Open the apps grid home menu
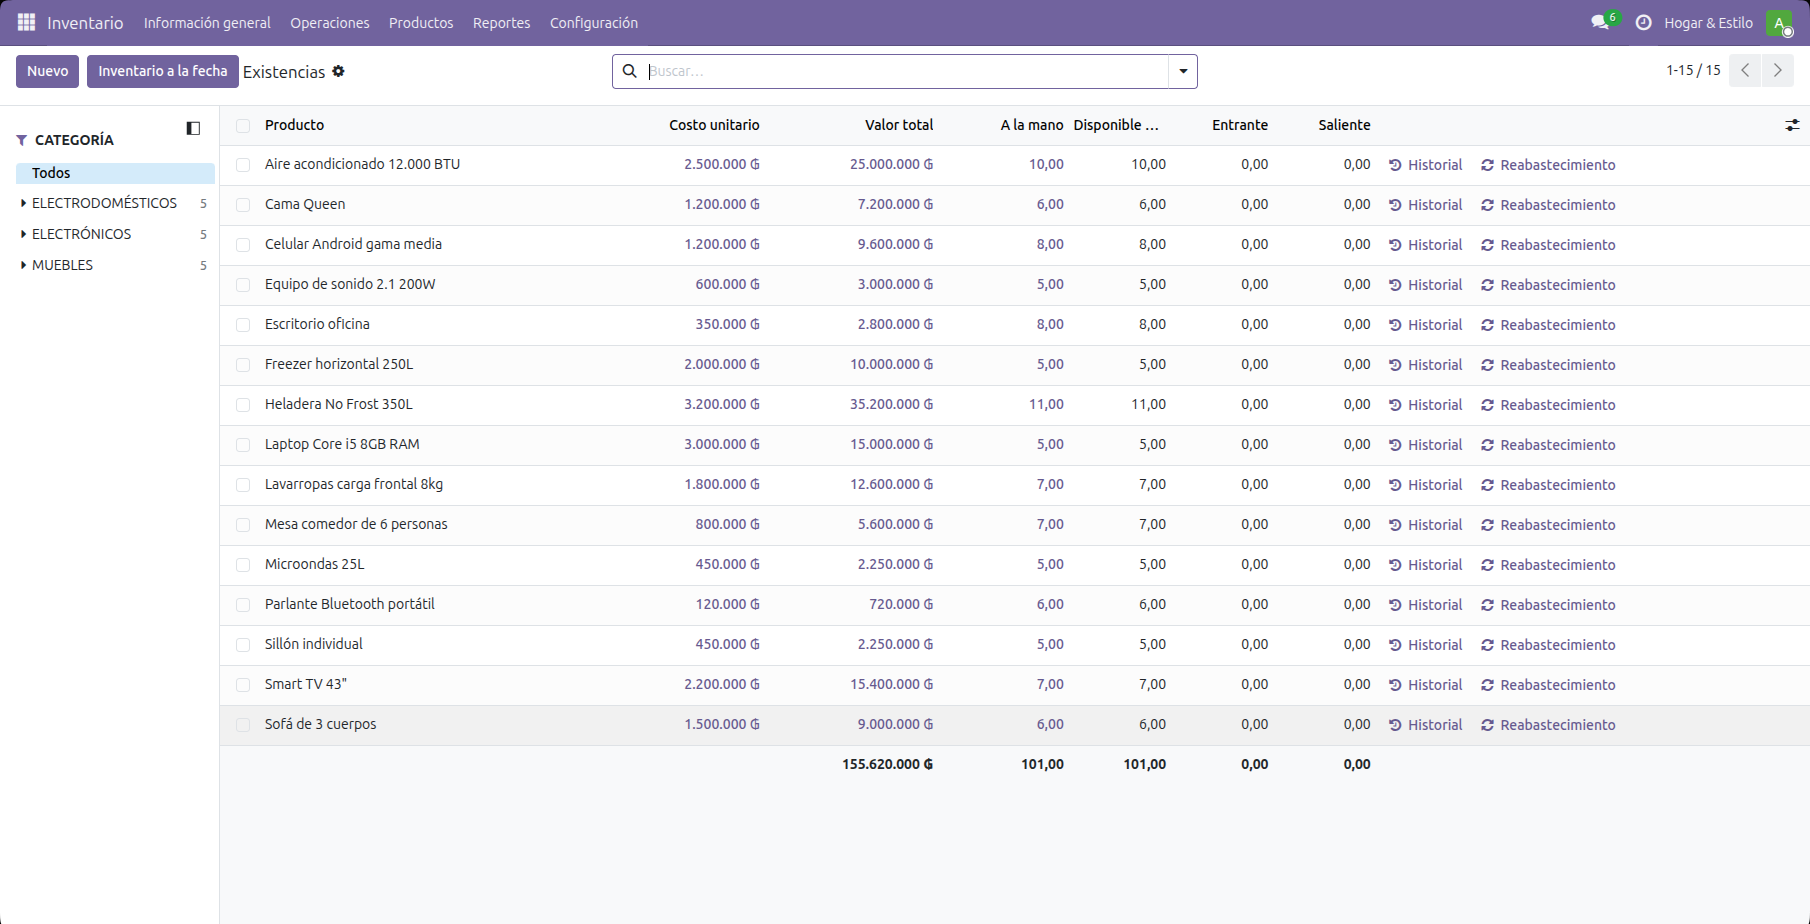 pos(27,22)
